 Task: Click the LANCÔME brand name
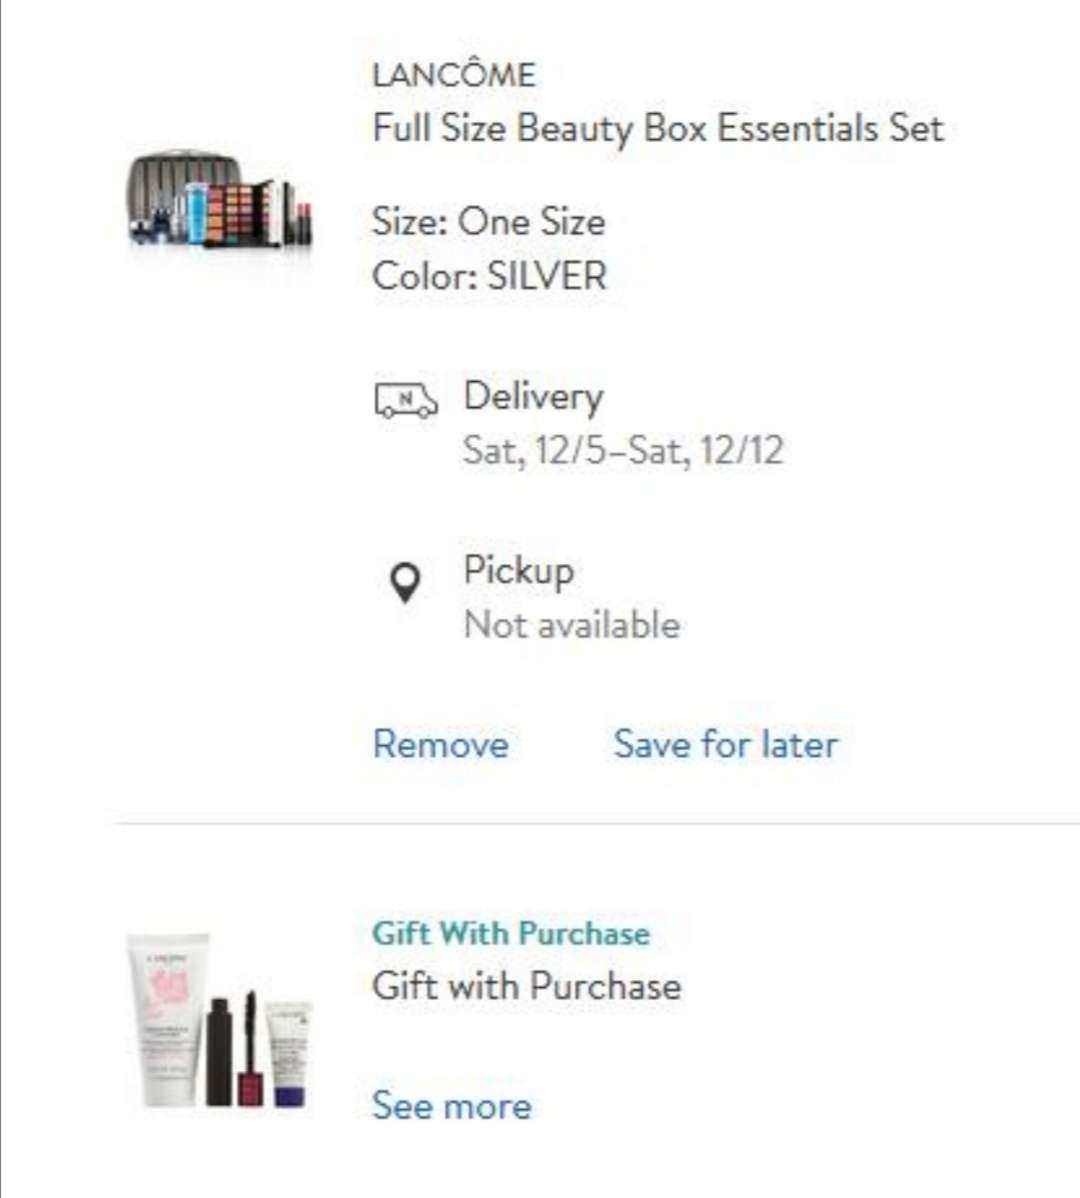(x=454, y=75)
